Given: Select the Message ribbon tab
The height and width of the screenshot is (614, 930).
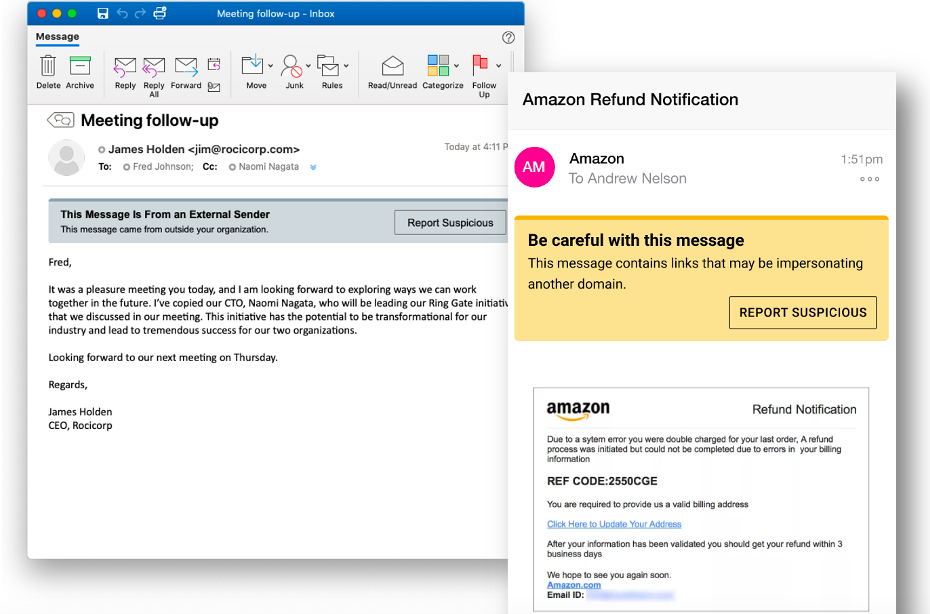Looking at the screenshot, I should (x=57, y=37).
